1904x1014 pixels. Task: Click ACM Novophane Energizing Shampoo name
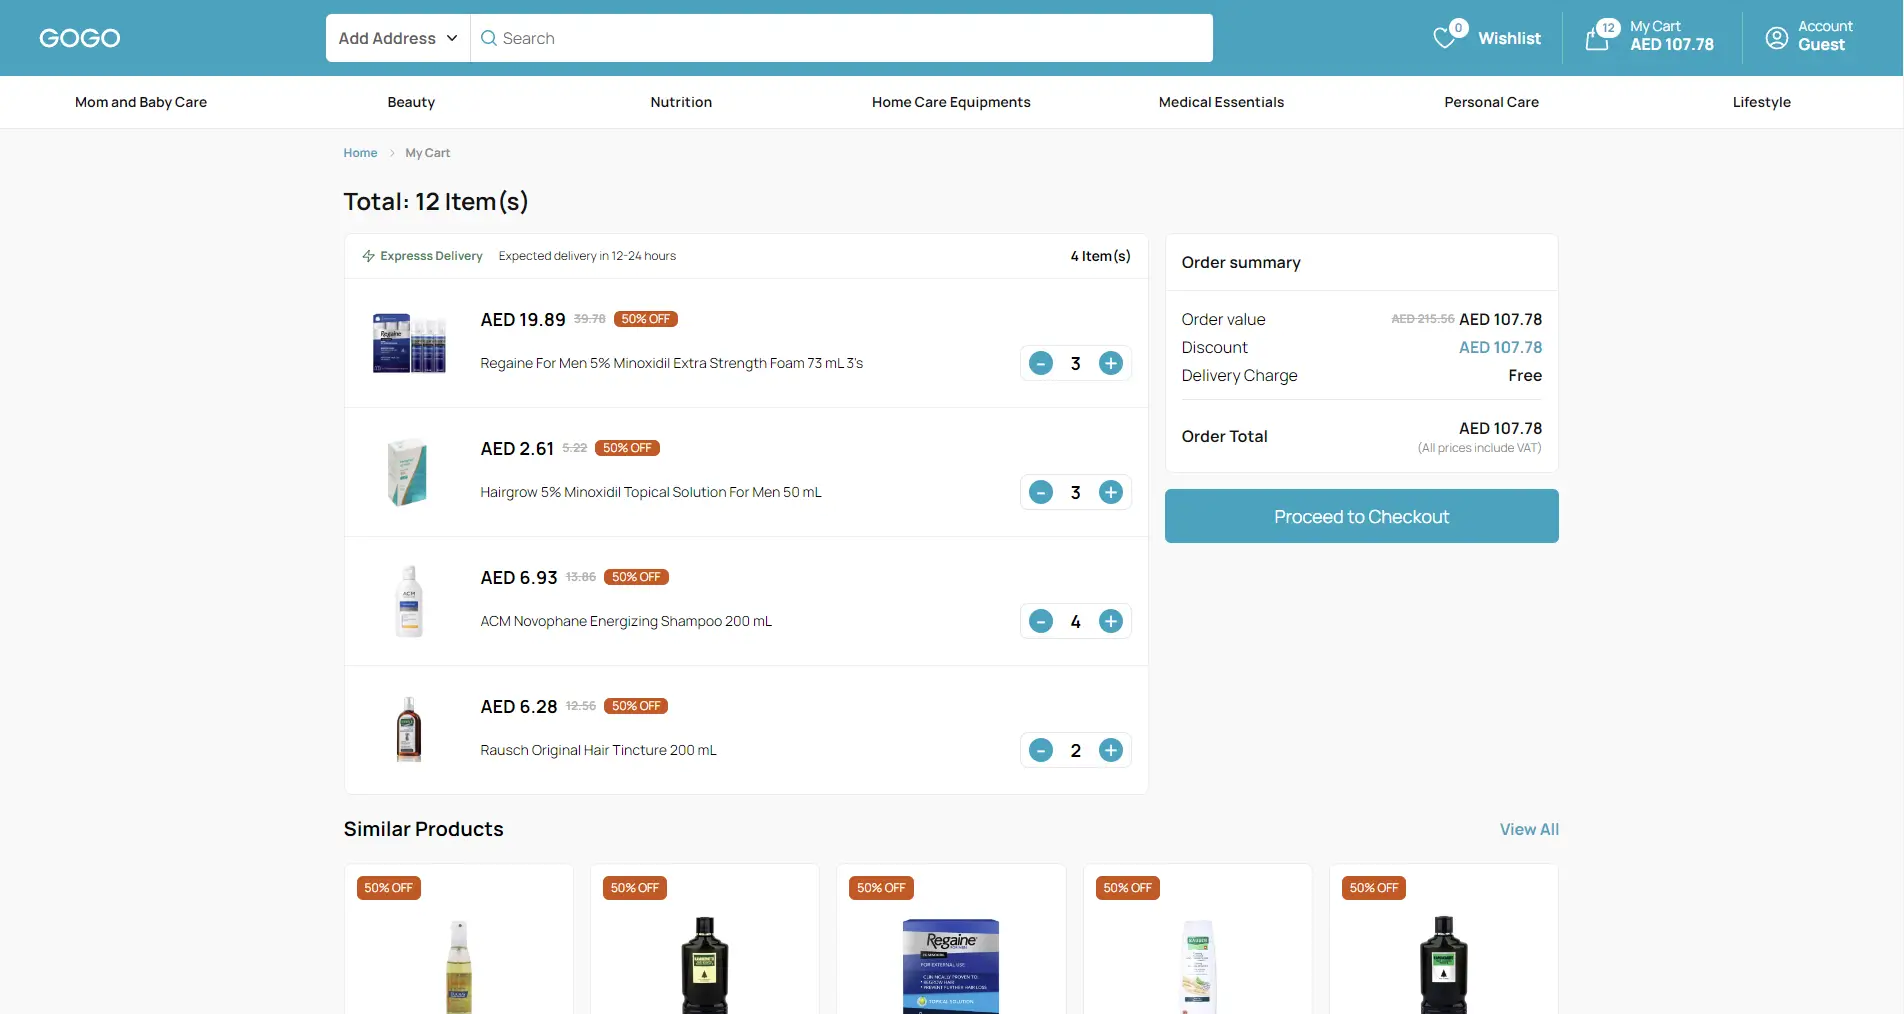[626, 621]
